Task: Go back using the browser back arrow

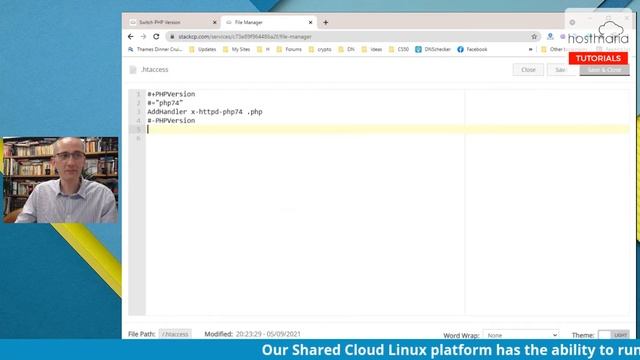Action: (131, 37)
